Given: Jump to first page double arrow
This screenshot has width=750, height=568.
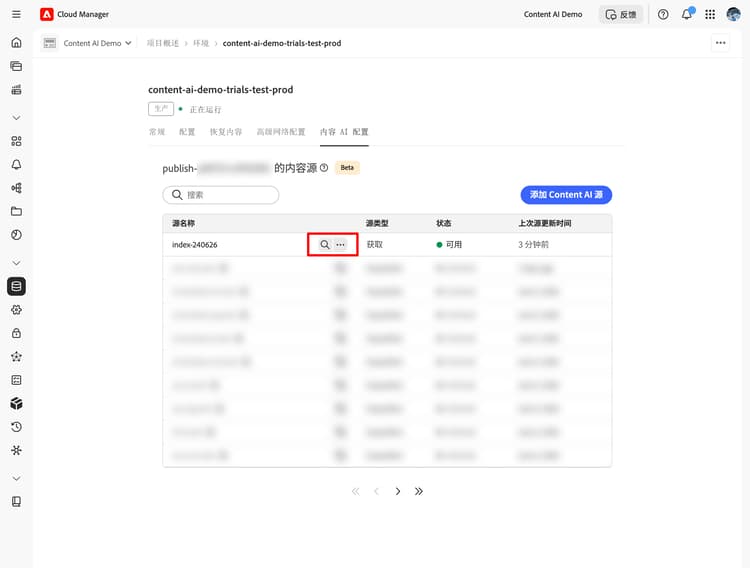Looking at the screenshot, I should coord(355,491).
